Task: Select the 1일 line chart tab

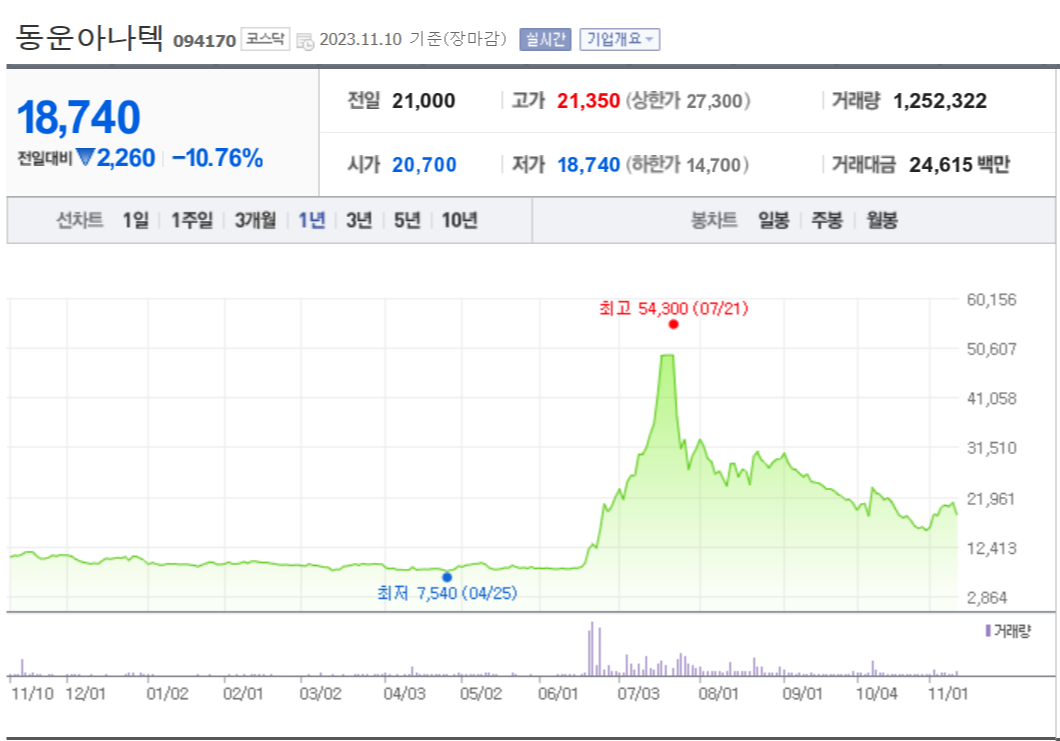Action: [135, 220]
